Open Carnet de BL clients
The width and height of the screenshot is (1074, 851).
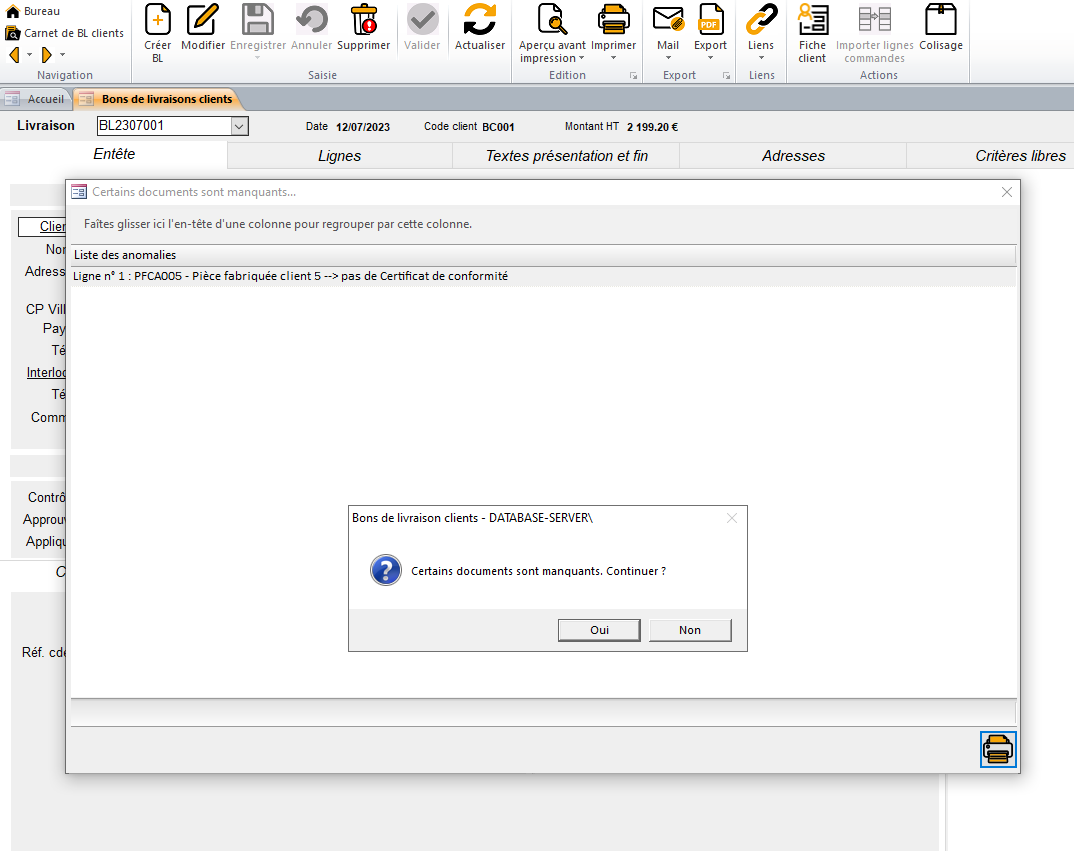65,33
